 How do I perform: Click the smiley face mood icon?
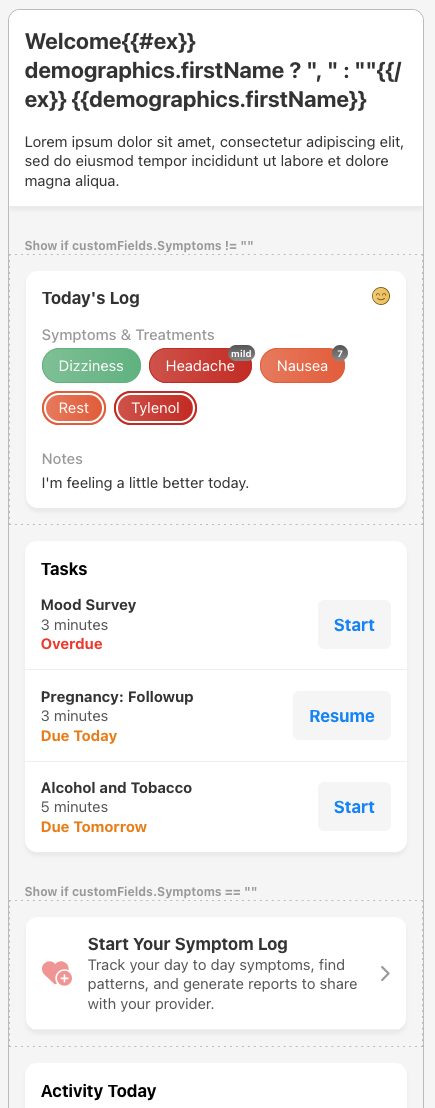pyautogui.click(x=381, y=296)
